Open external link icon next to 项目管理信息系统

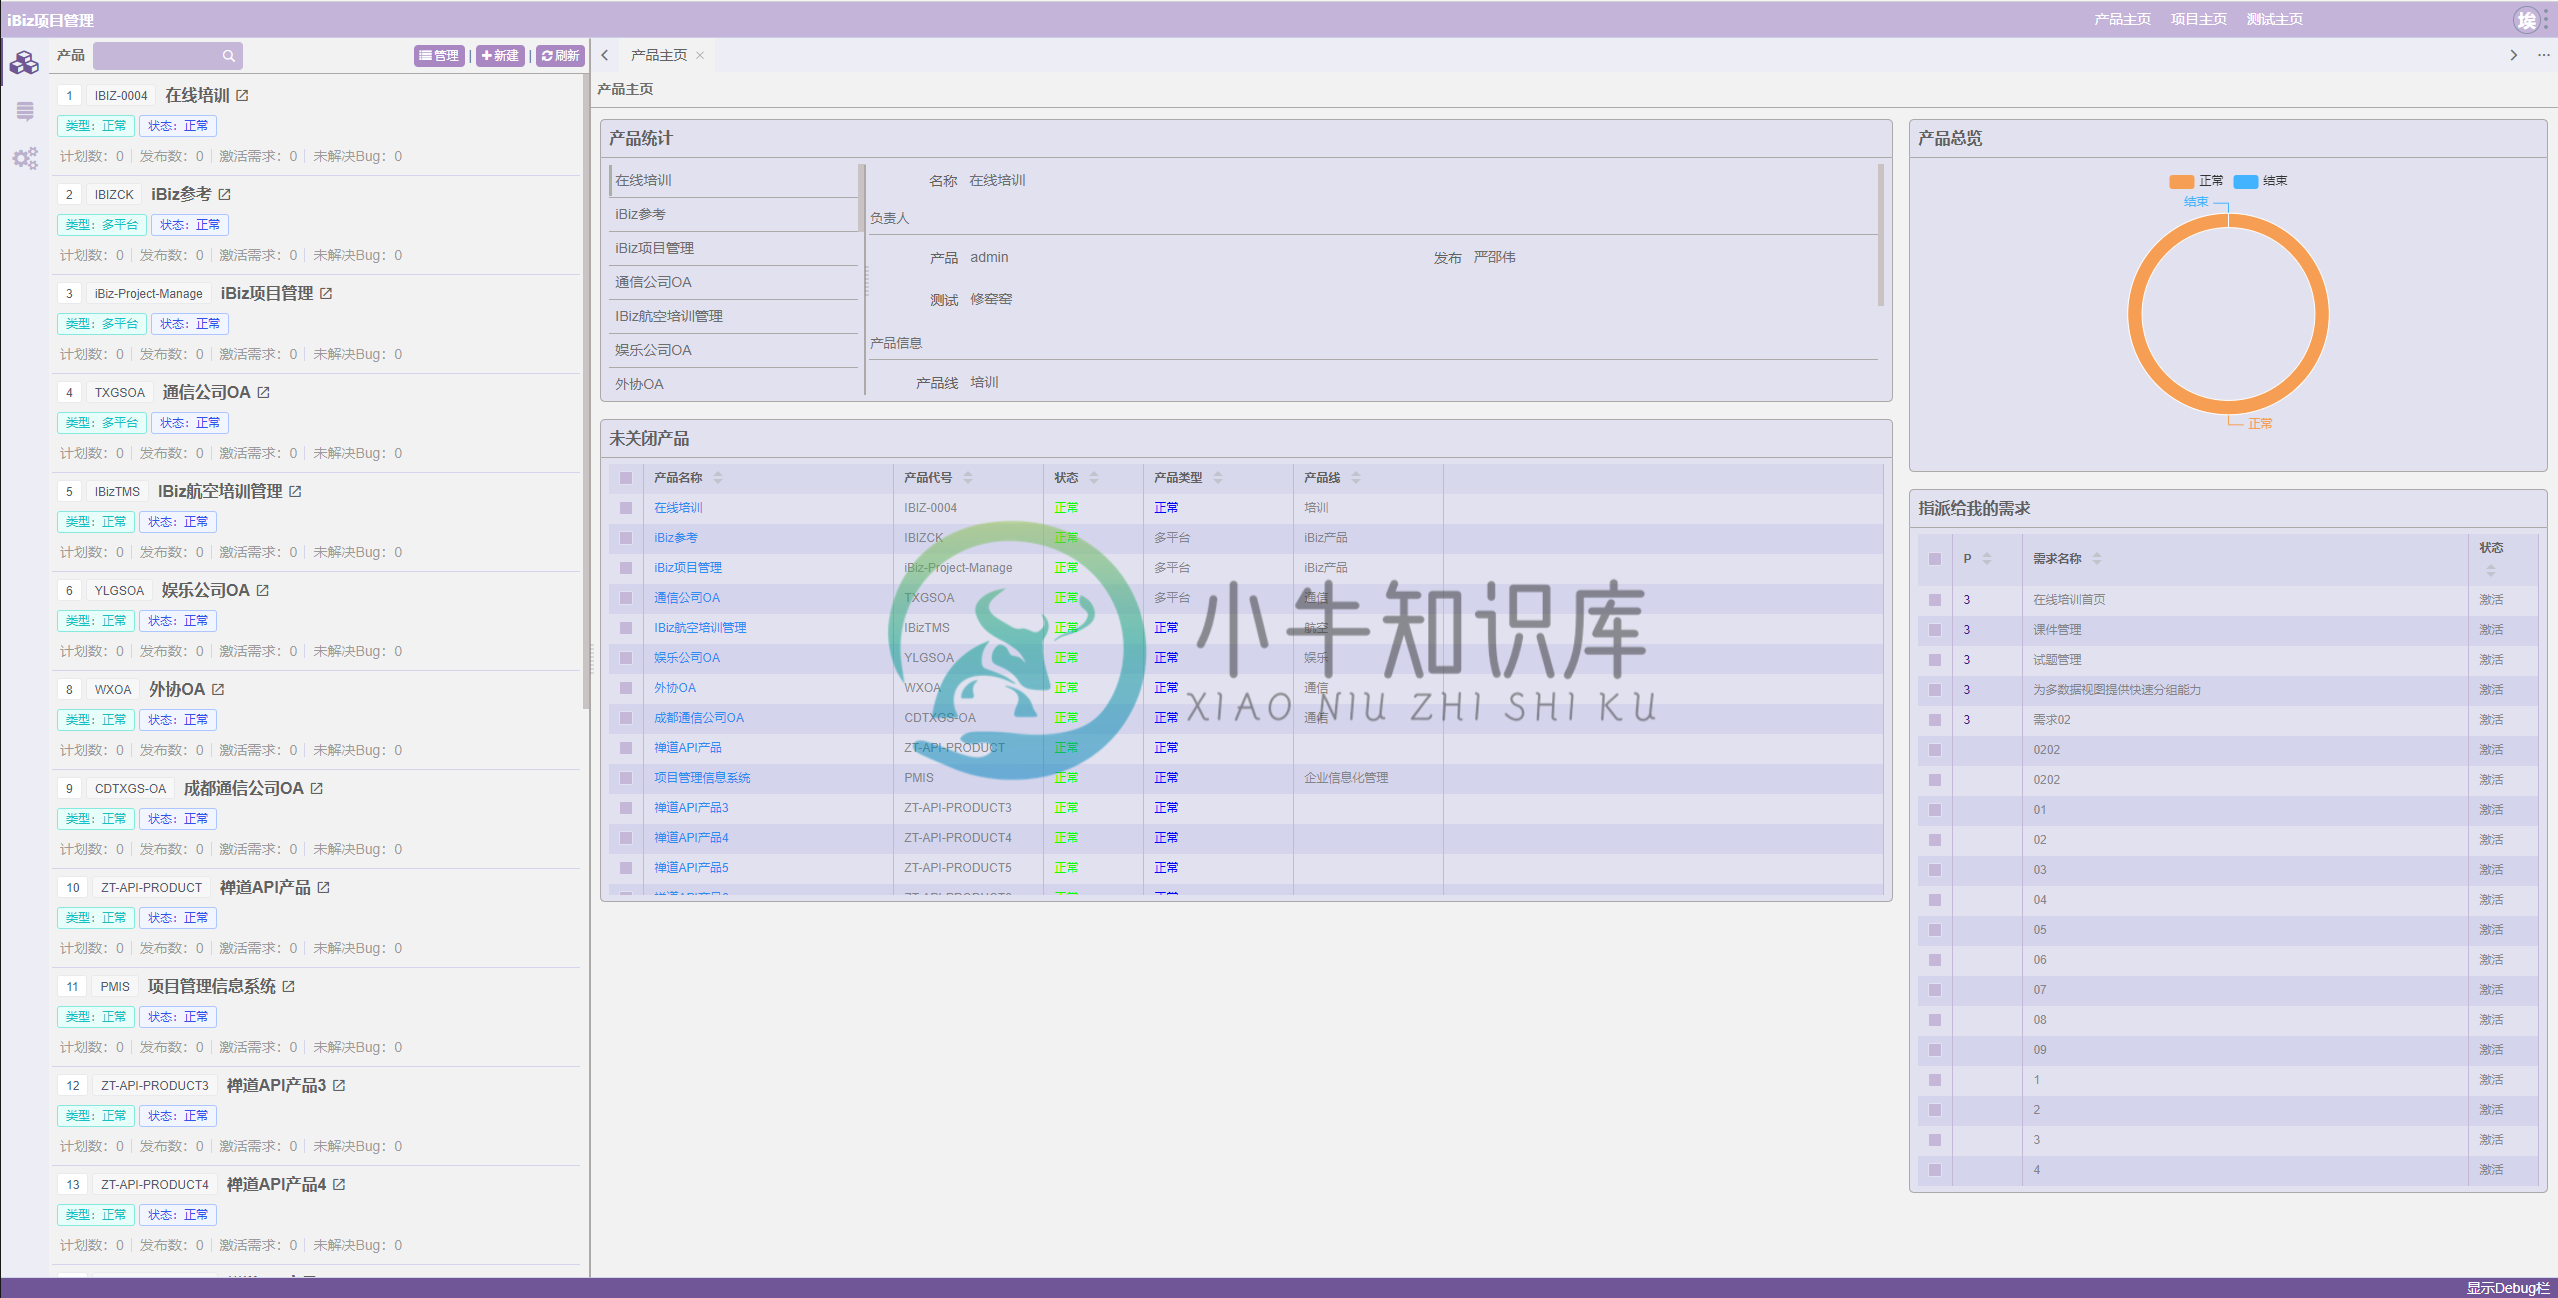click(x=288, y=986)
